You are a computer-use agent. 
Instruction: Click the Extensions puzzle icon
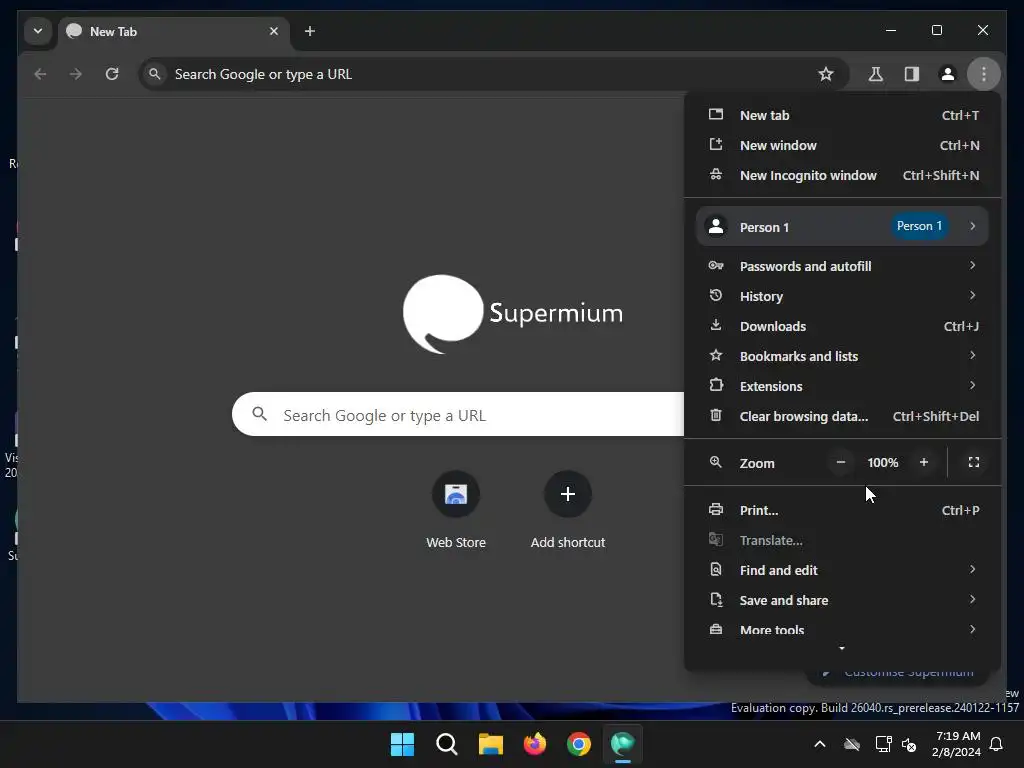[716, 385]
